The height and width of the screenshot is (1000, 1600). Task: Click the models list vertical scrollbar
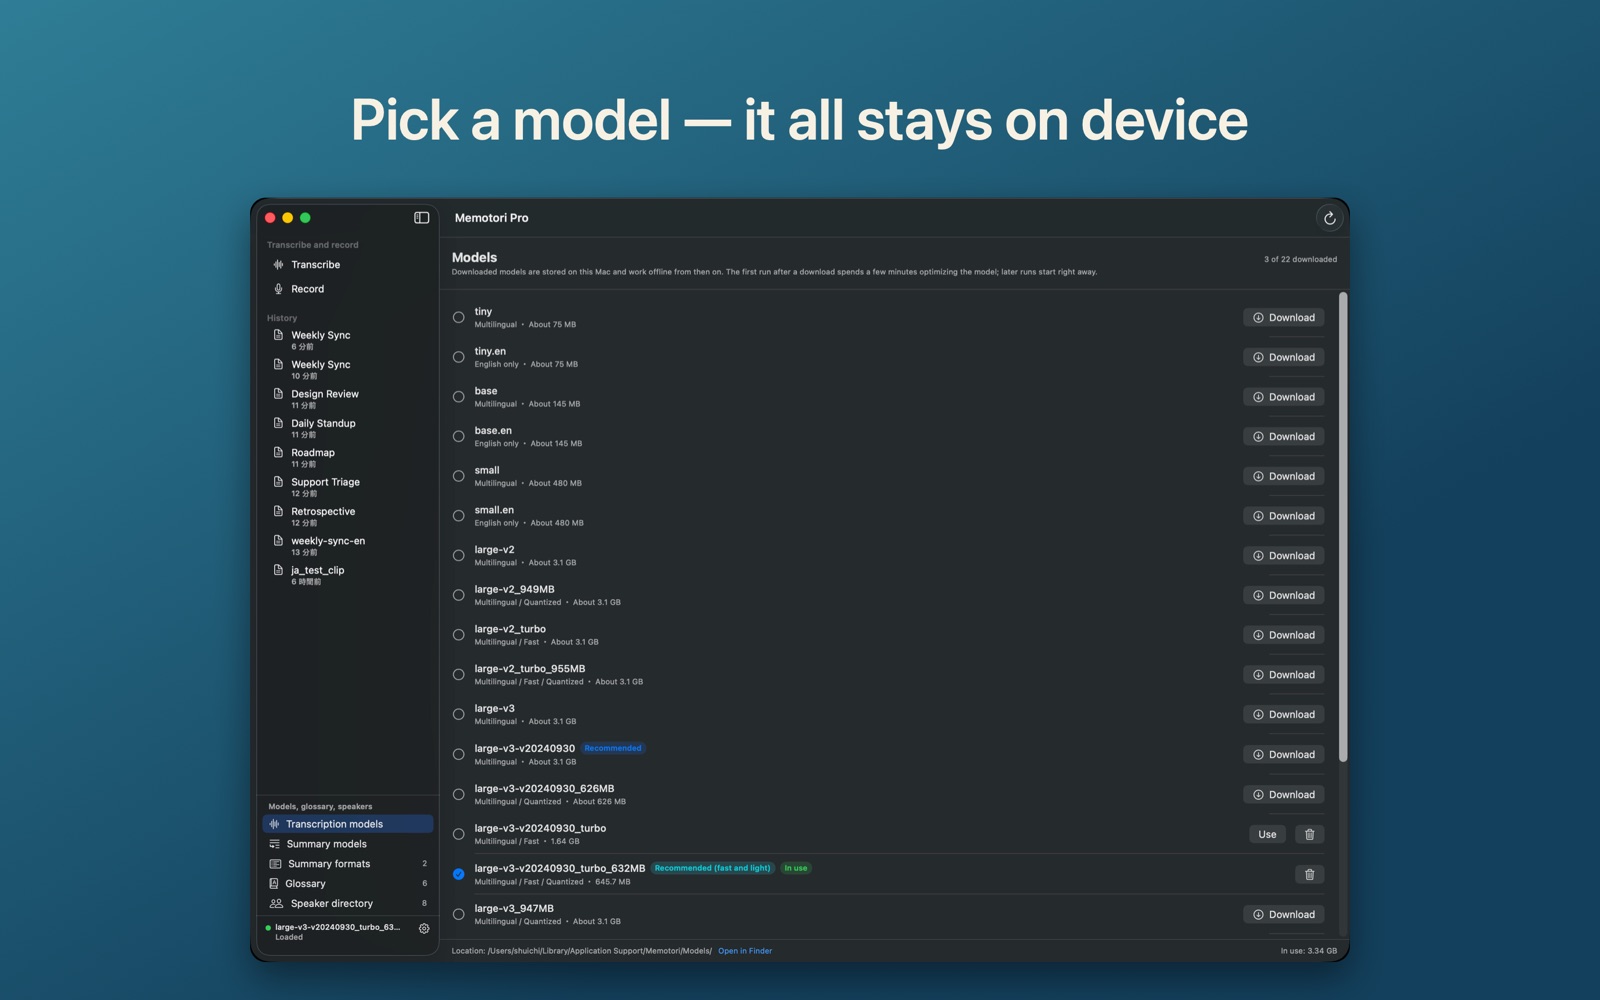point(1342,527)
